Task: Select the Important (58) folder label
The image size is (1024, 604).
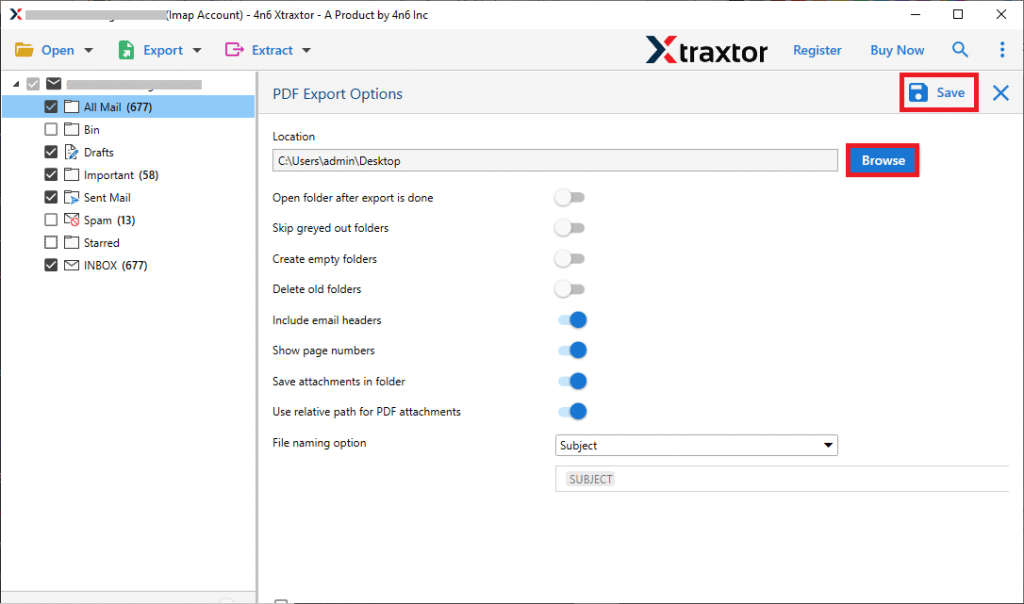Action: 121,175
